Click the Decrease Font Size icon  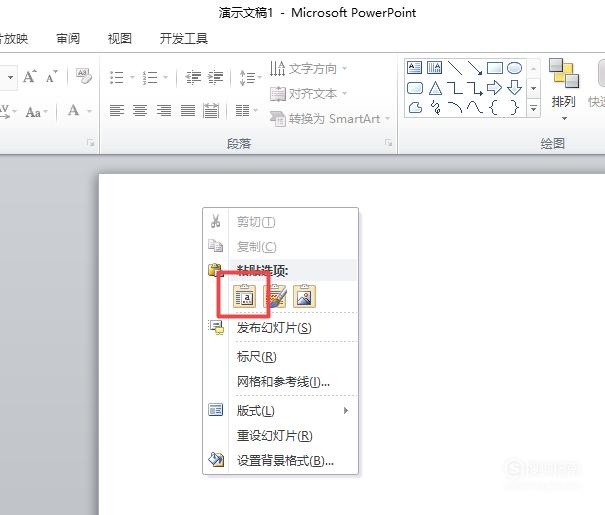click(51, 77)
